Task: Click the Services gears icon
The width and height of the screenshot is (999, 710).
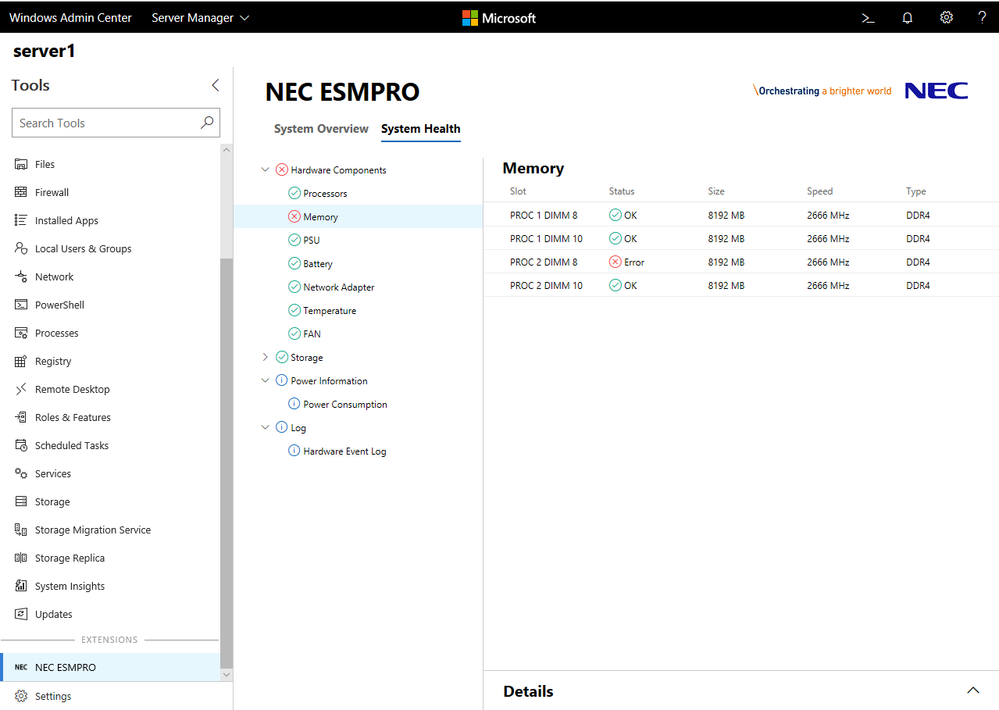Action: pos(21,473)
